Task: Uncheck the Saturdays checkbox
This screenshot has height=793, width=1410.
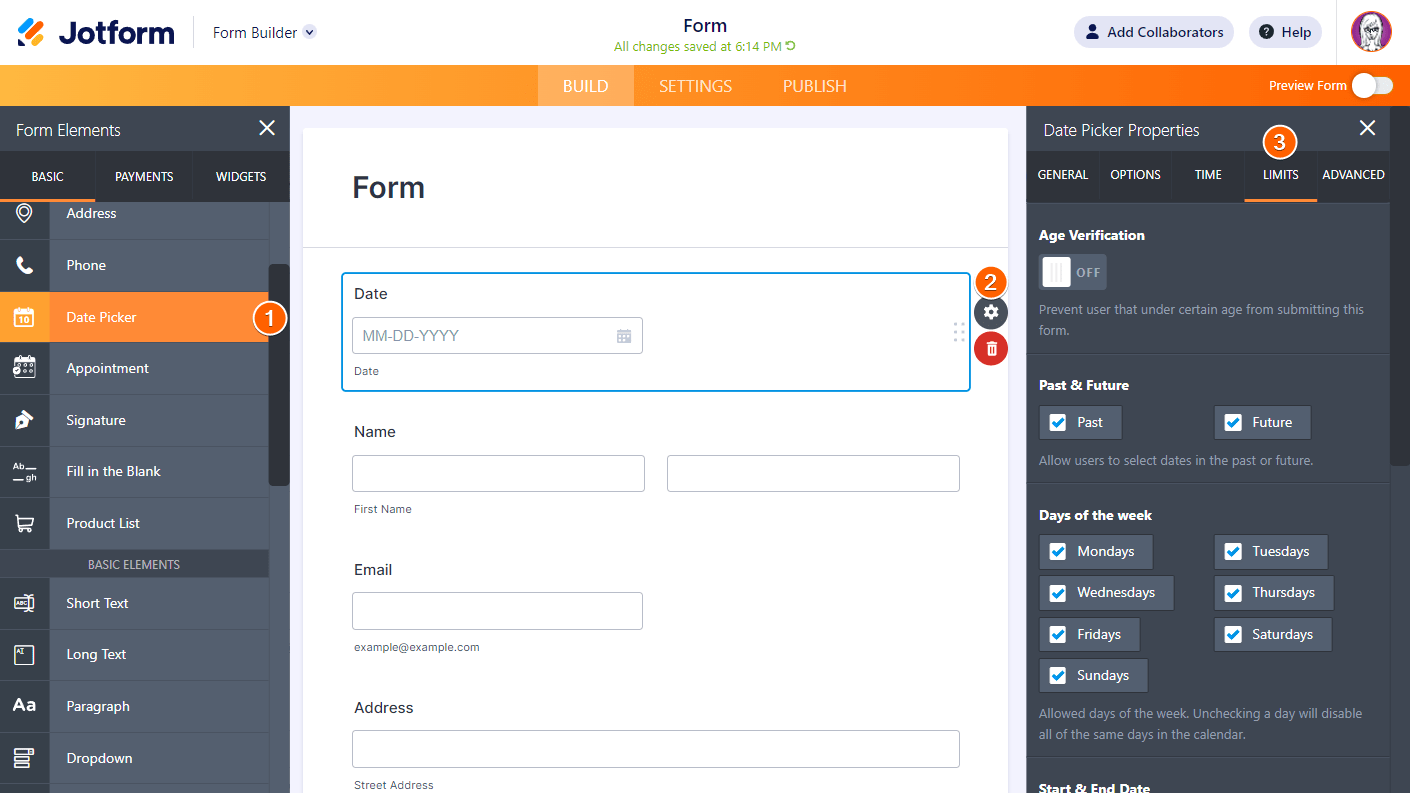Action: [x=1233, y=634]
